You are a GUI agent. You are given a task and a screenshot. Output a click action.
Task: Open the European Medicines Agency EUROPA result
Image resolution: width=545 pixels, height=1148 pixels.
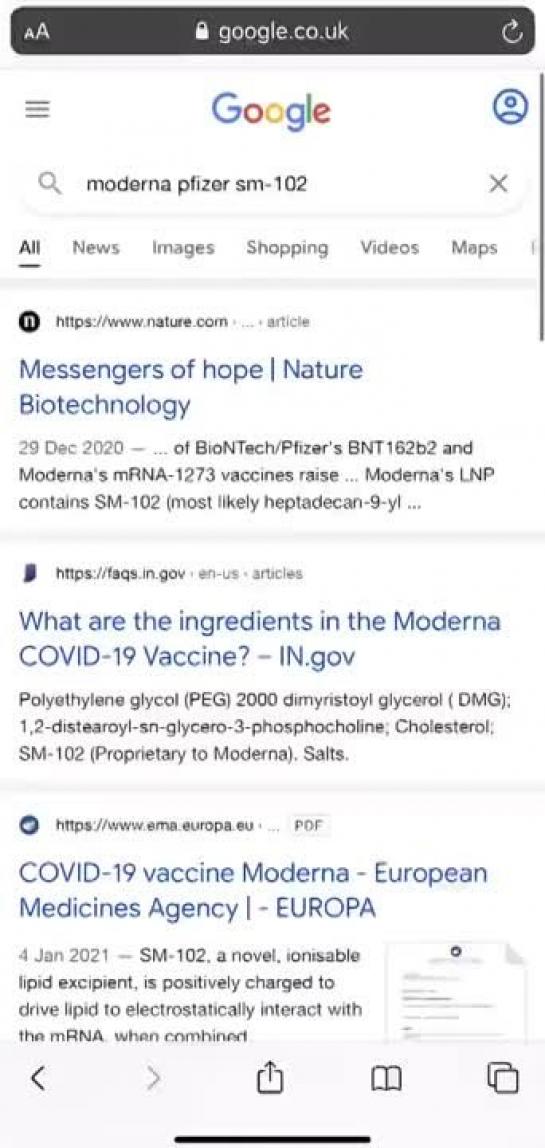pyautogui.click(x=253, y=890)
